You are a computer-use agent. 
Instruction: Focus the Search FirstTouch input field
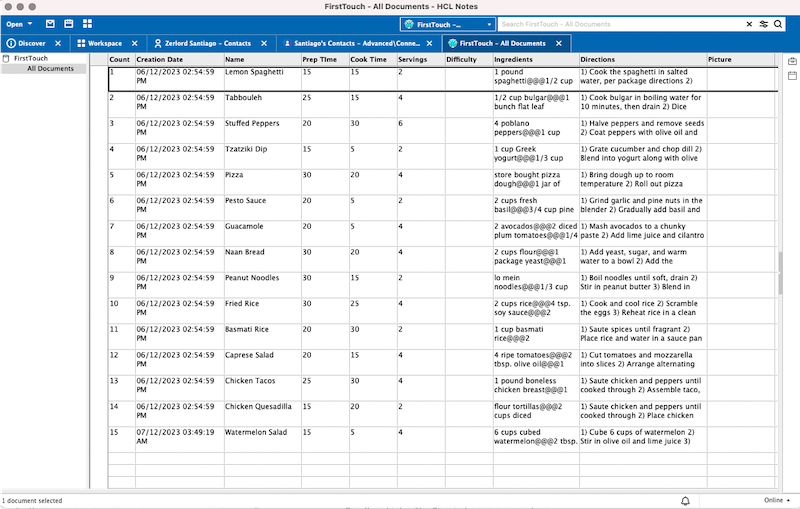click(x=620, y=24)
